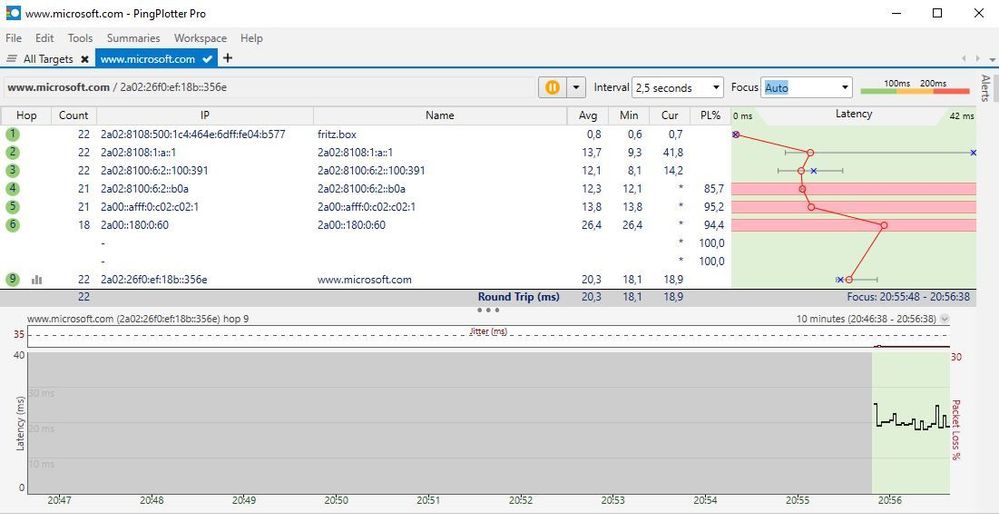Click the hop 4 green circle icon
Image resolution: width=999 pixels, height=514 pixels.
pos(12,189)
